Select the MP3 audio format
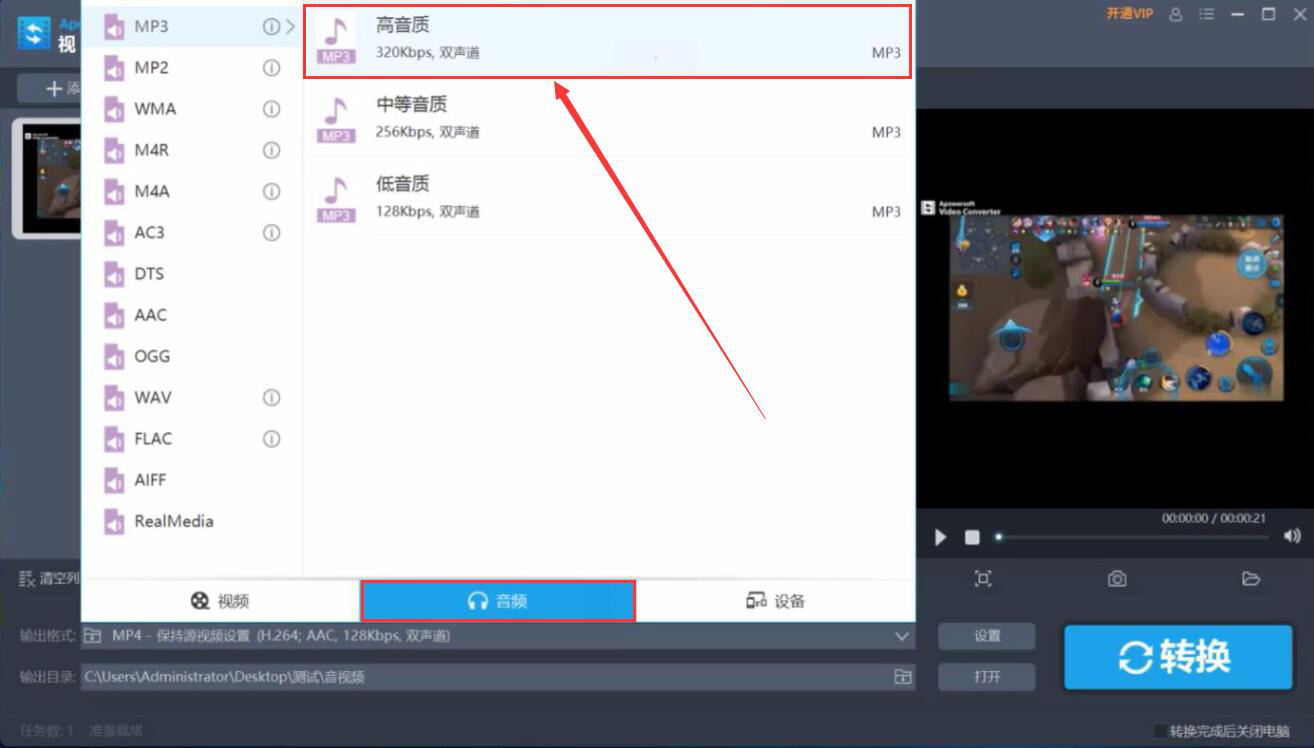Image resolution: width=1314 pixels, height=748 pixels. click(191, 27)
